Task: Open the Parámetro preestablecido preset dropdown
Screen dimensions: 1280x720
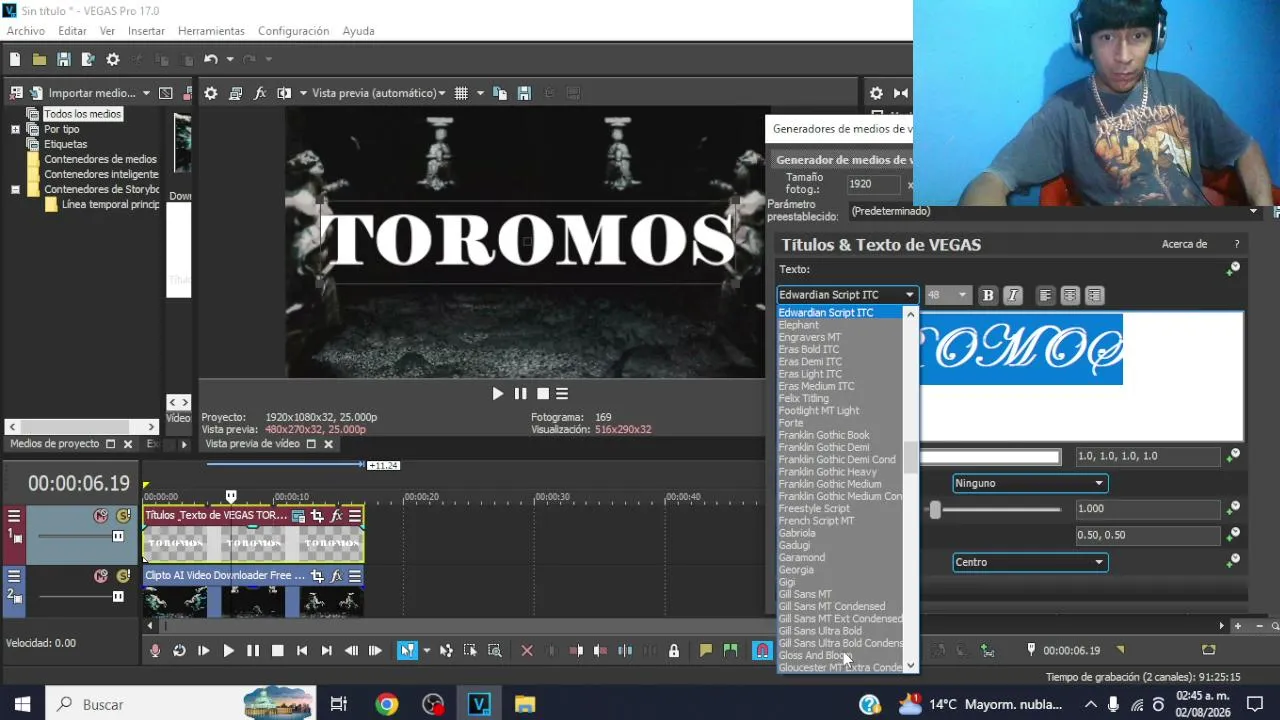Action: click(x=1054, y=211)
